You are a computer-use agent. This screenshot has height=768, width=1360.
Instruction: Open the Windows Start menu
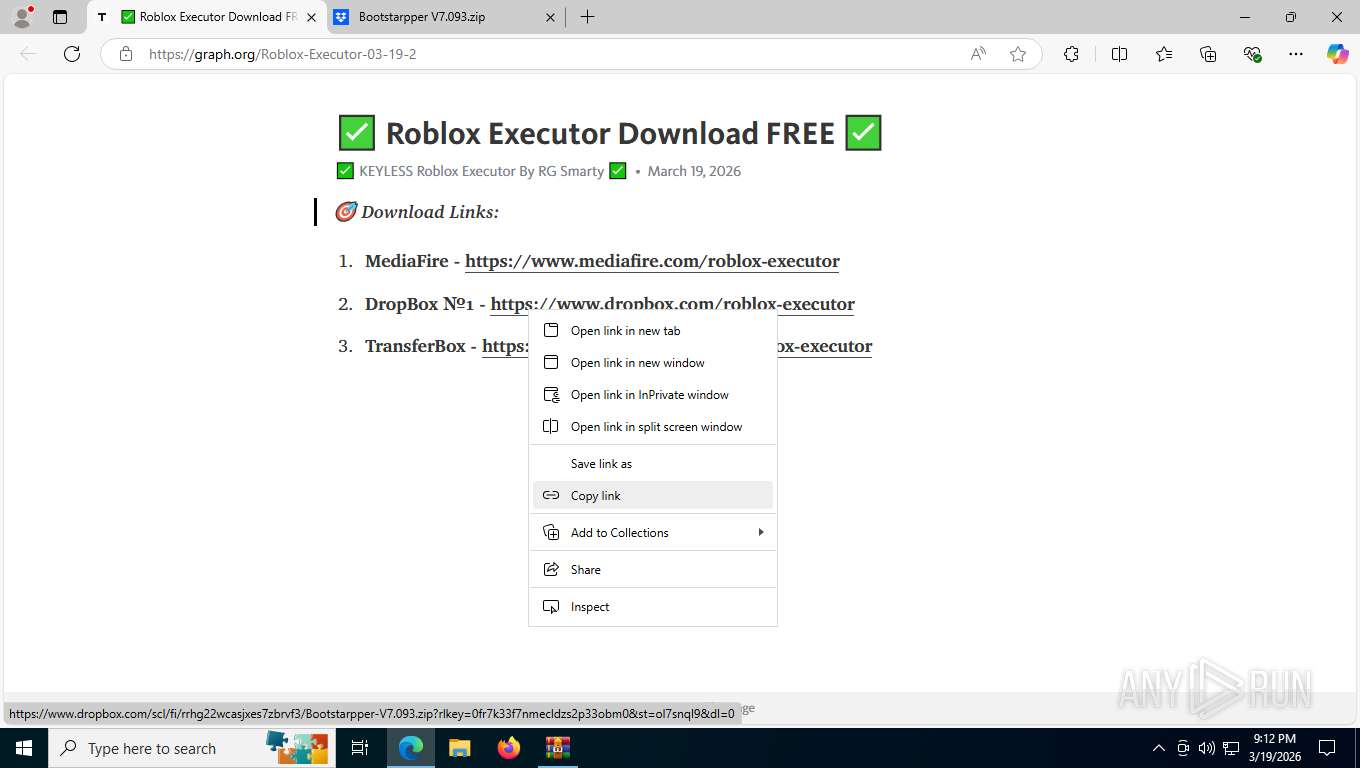(23, 748)
